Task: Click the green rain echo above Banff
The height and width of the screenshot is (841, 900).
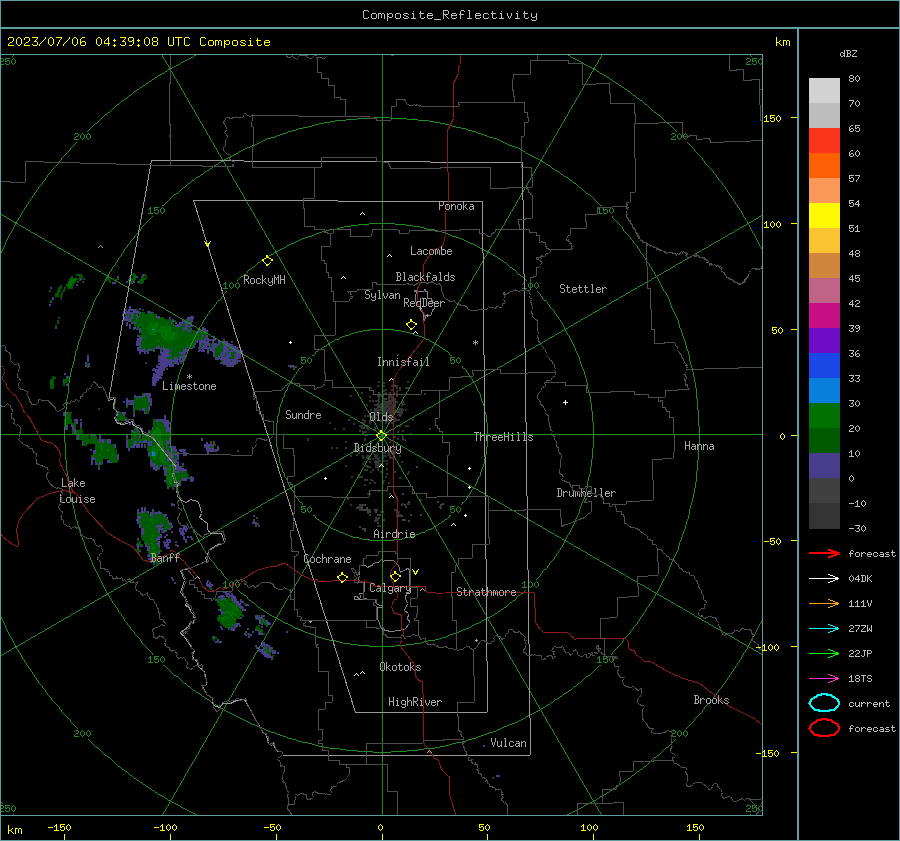Action: (152, 532)
